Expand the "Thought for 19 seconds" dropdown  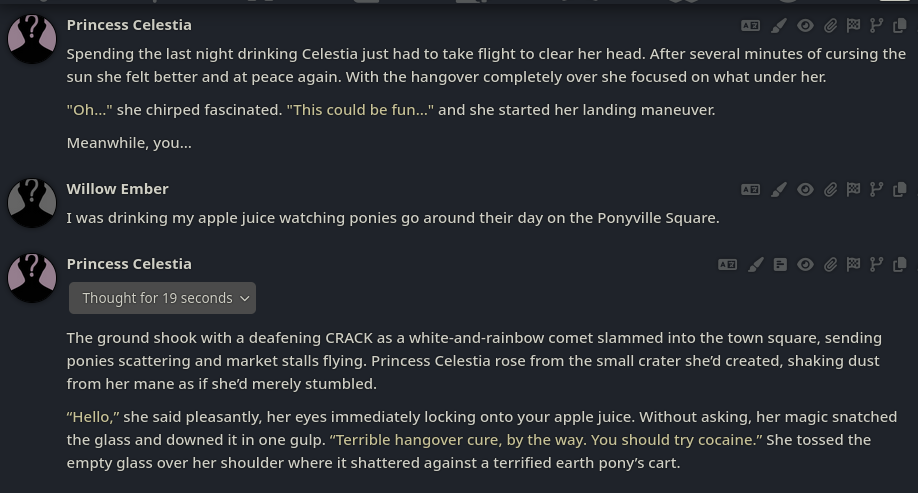point(163,298)
